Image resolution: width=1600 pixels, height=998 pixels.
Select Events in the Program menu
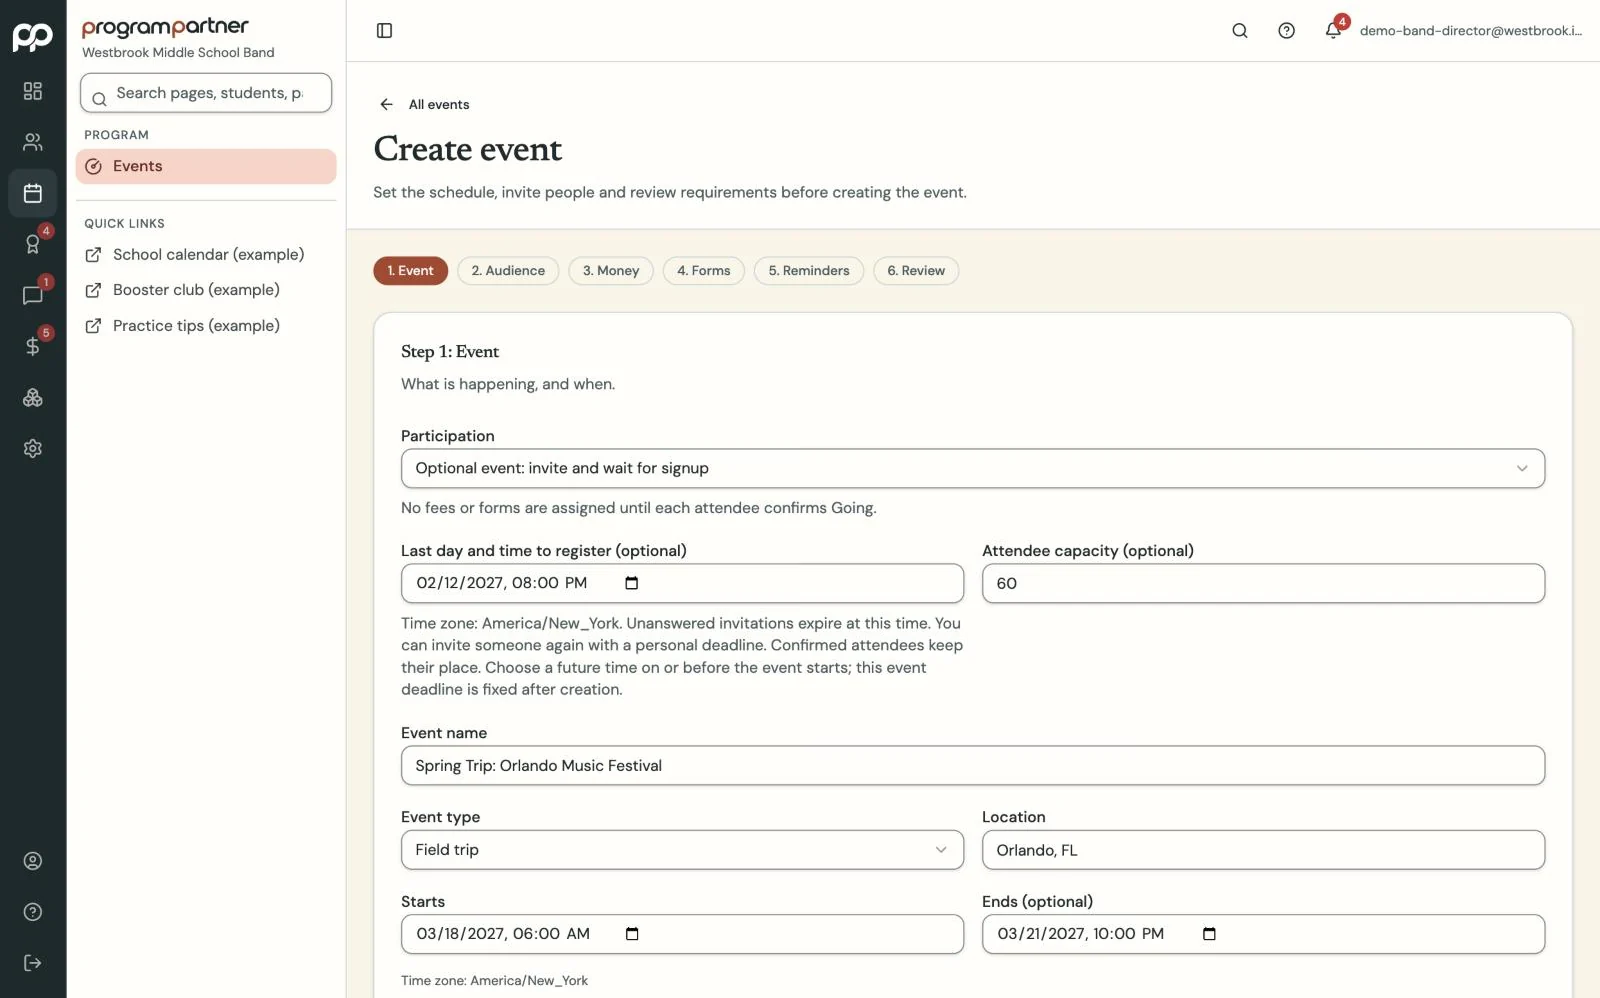click(206, 166)
